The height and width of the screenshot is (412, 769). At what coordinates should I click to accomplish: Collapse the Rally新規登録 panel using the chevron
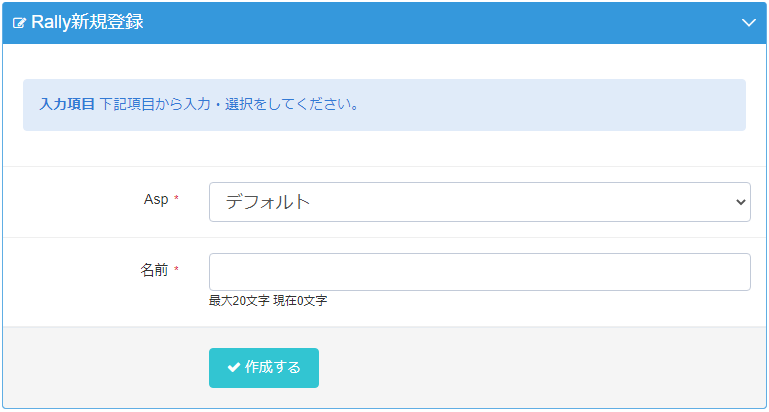(748, 23)
